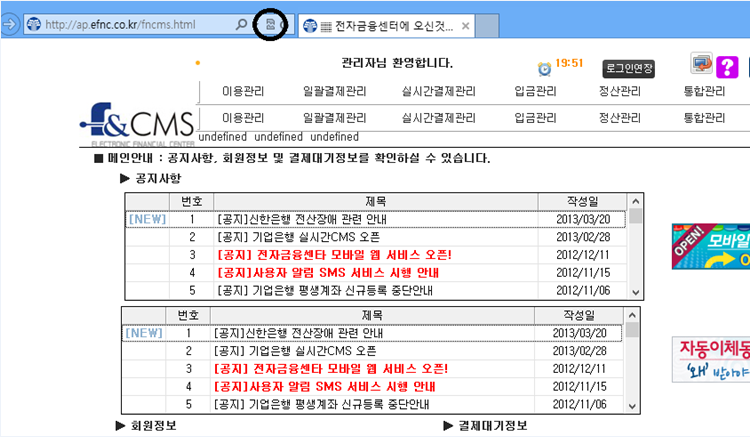Open 일괄결제관리 in the second menu row
Screen dimensions: 750x437
point(334,118)
